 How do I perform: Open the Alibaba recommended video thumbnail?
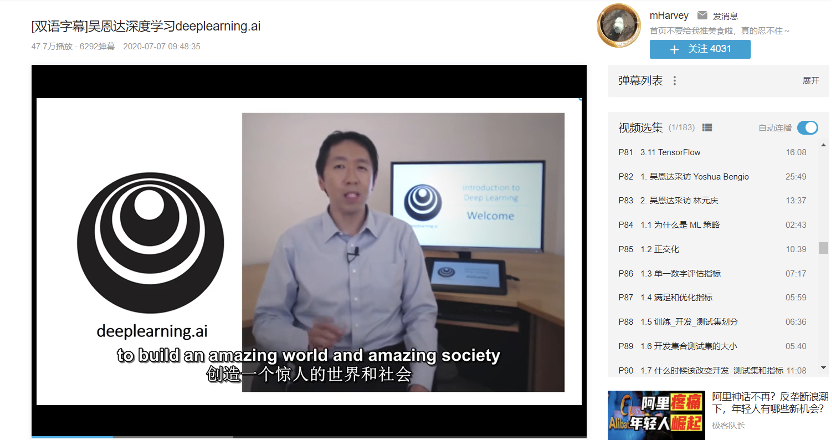click(x=656, y=416)
